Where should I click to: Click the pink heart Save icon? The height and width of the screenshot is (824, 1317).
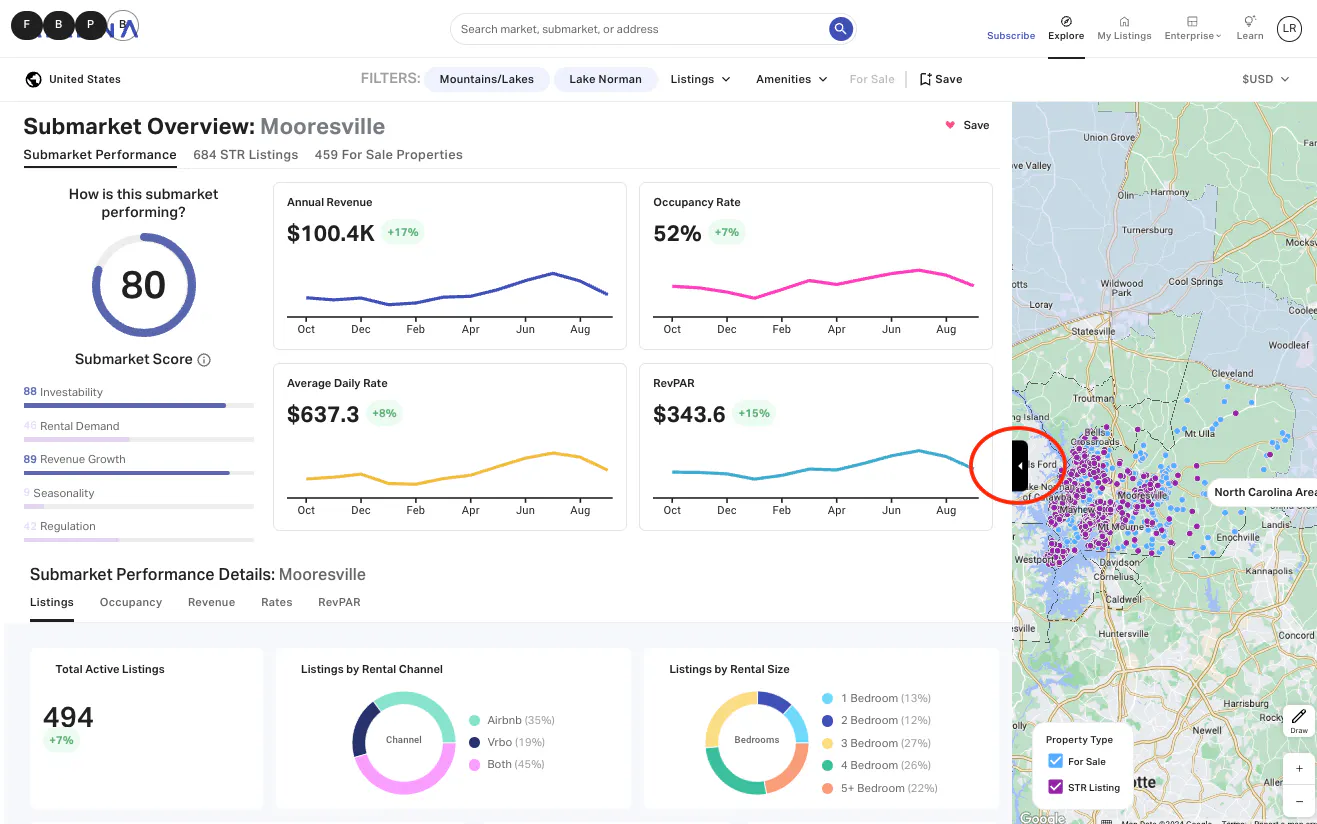pyautogui.click(x=950, y=125)
